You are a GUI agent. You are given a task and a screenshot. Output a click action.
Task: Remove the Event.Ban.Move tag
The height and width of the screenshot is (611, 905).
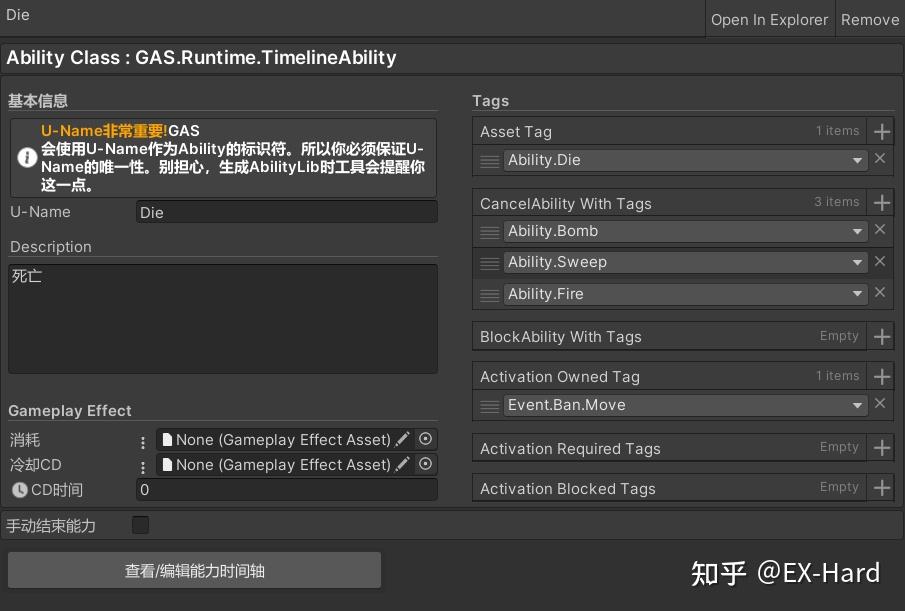(x=880, y=406)
